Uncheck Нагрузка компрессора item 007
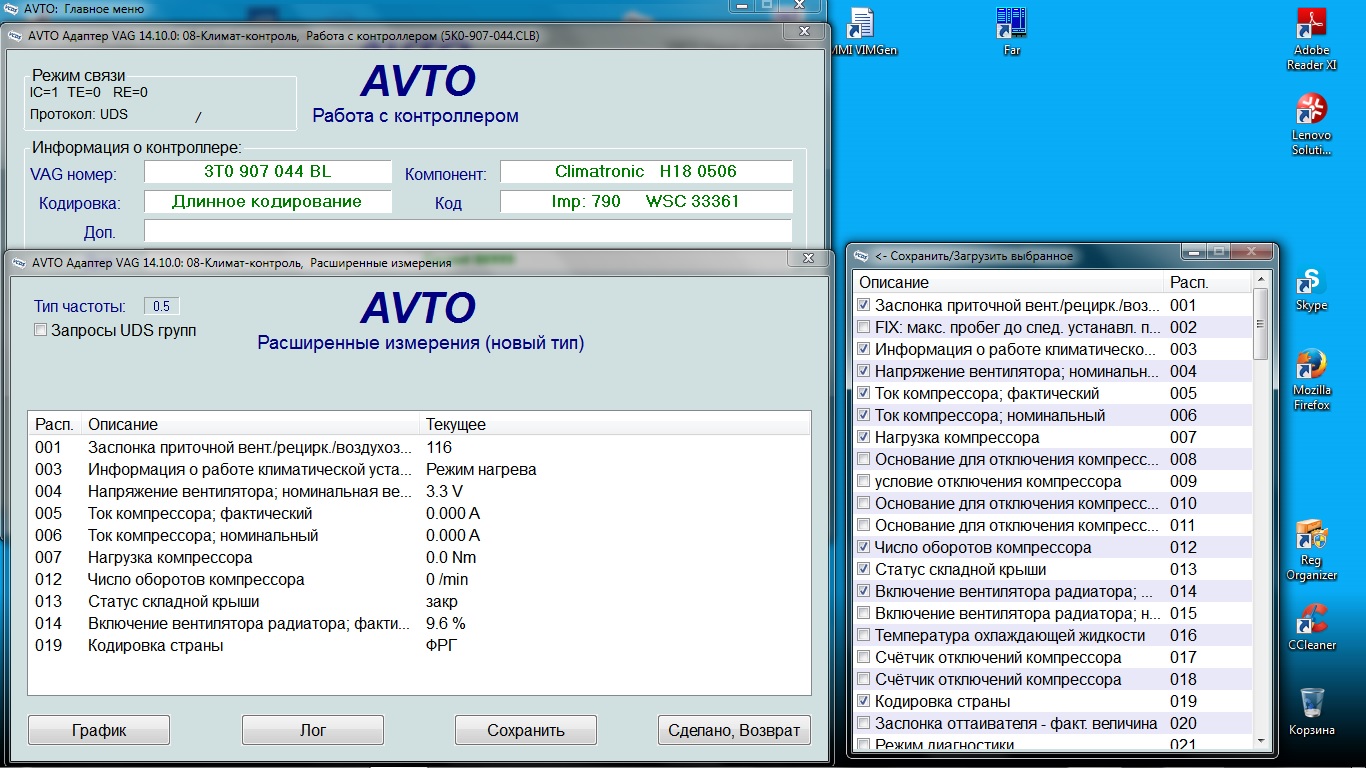The width and height of the screenshot is (1366, 768). tap(865, 438)
